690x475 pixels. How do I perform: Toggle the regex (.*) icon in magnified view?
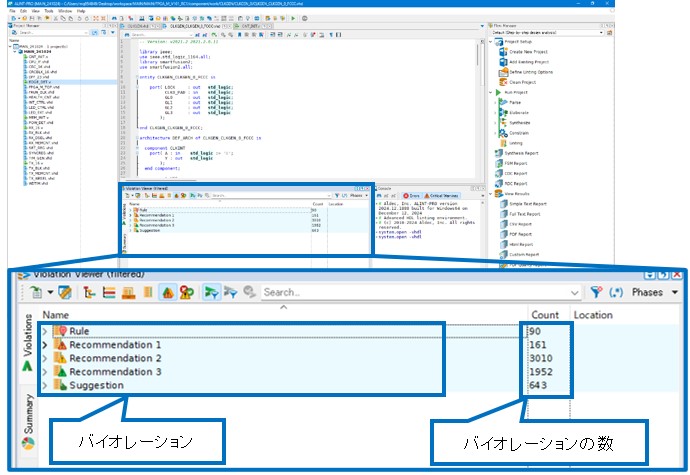point(616,292)
